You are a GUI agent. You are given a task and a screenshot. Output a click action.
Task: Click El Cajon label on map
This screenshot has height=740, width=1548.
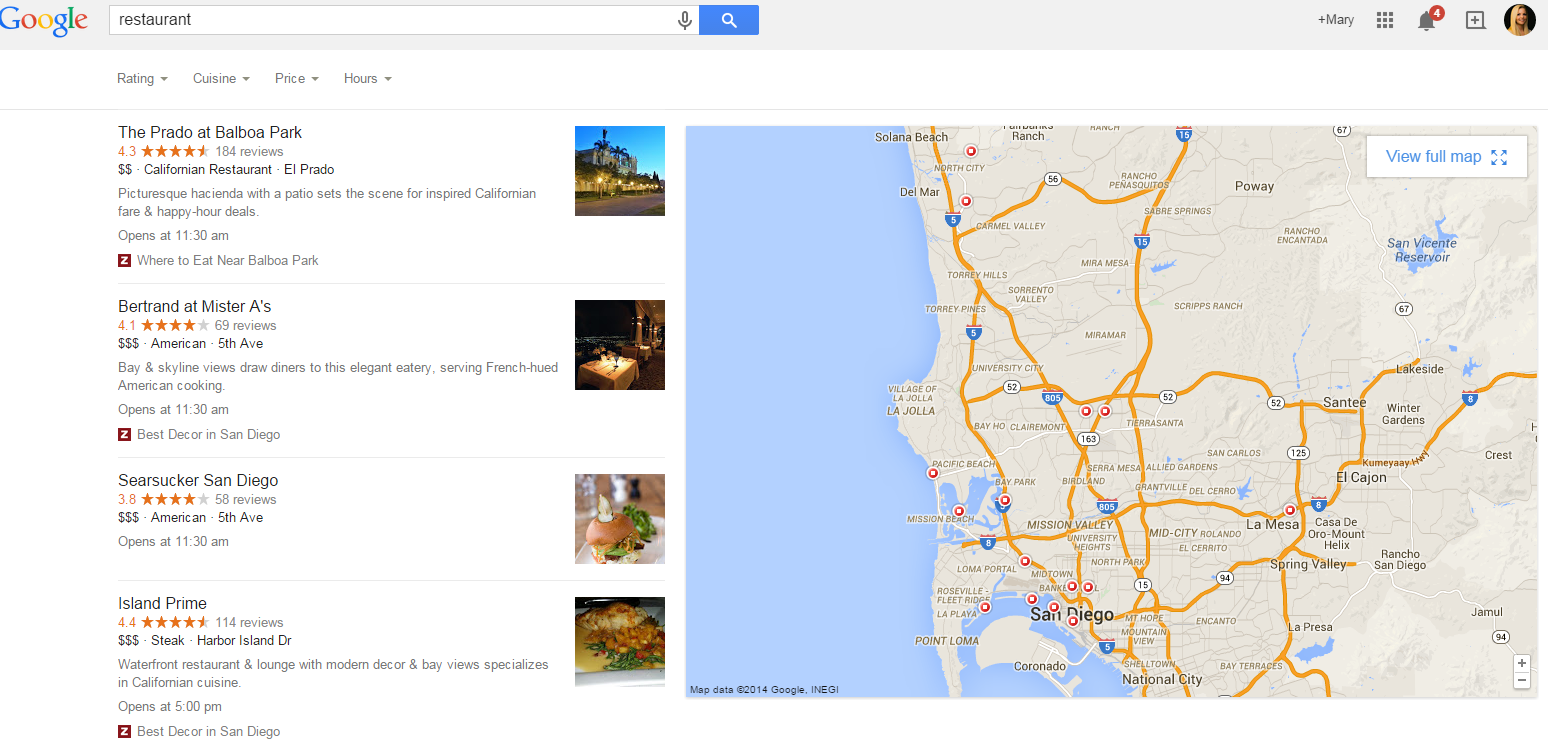[x=1361, y=477]
